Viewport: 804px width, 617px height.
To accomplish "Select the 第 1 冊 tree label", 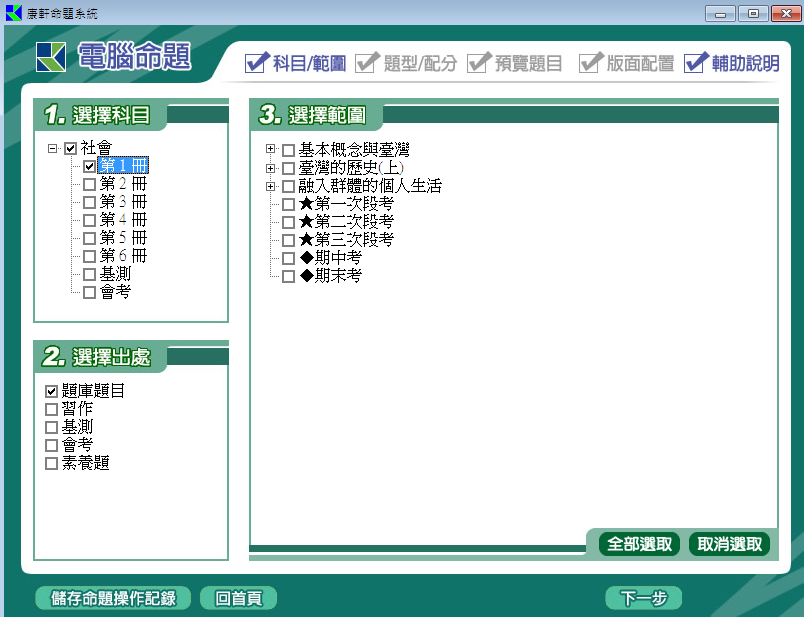I will (123, 166).
